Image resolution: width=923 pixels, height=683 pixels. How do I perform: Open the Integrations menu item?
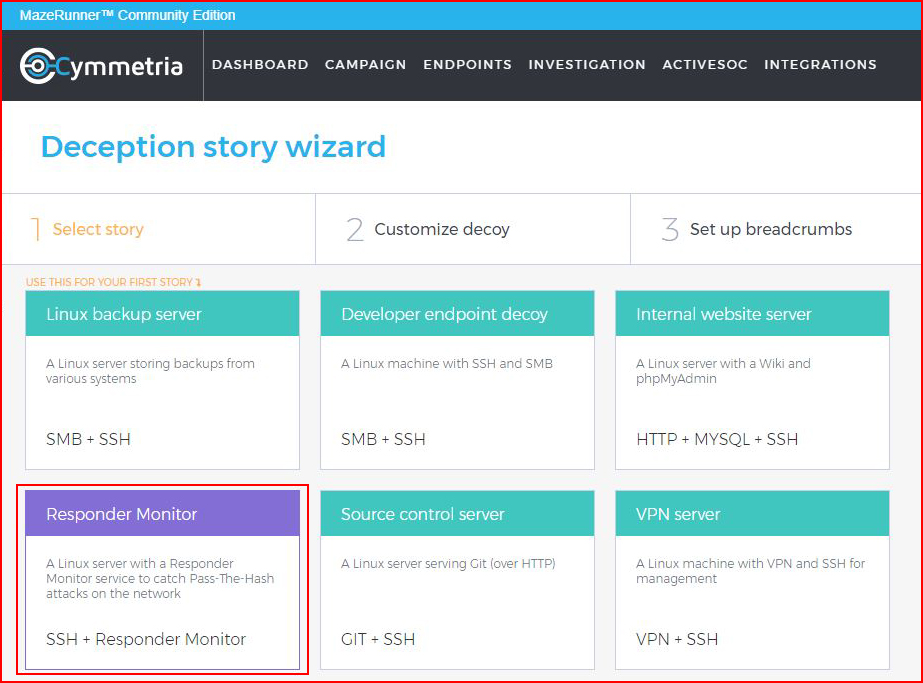click(x=820, y=65)
